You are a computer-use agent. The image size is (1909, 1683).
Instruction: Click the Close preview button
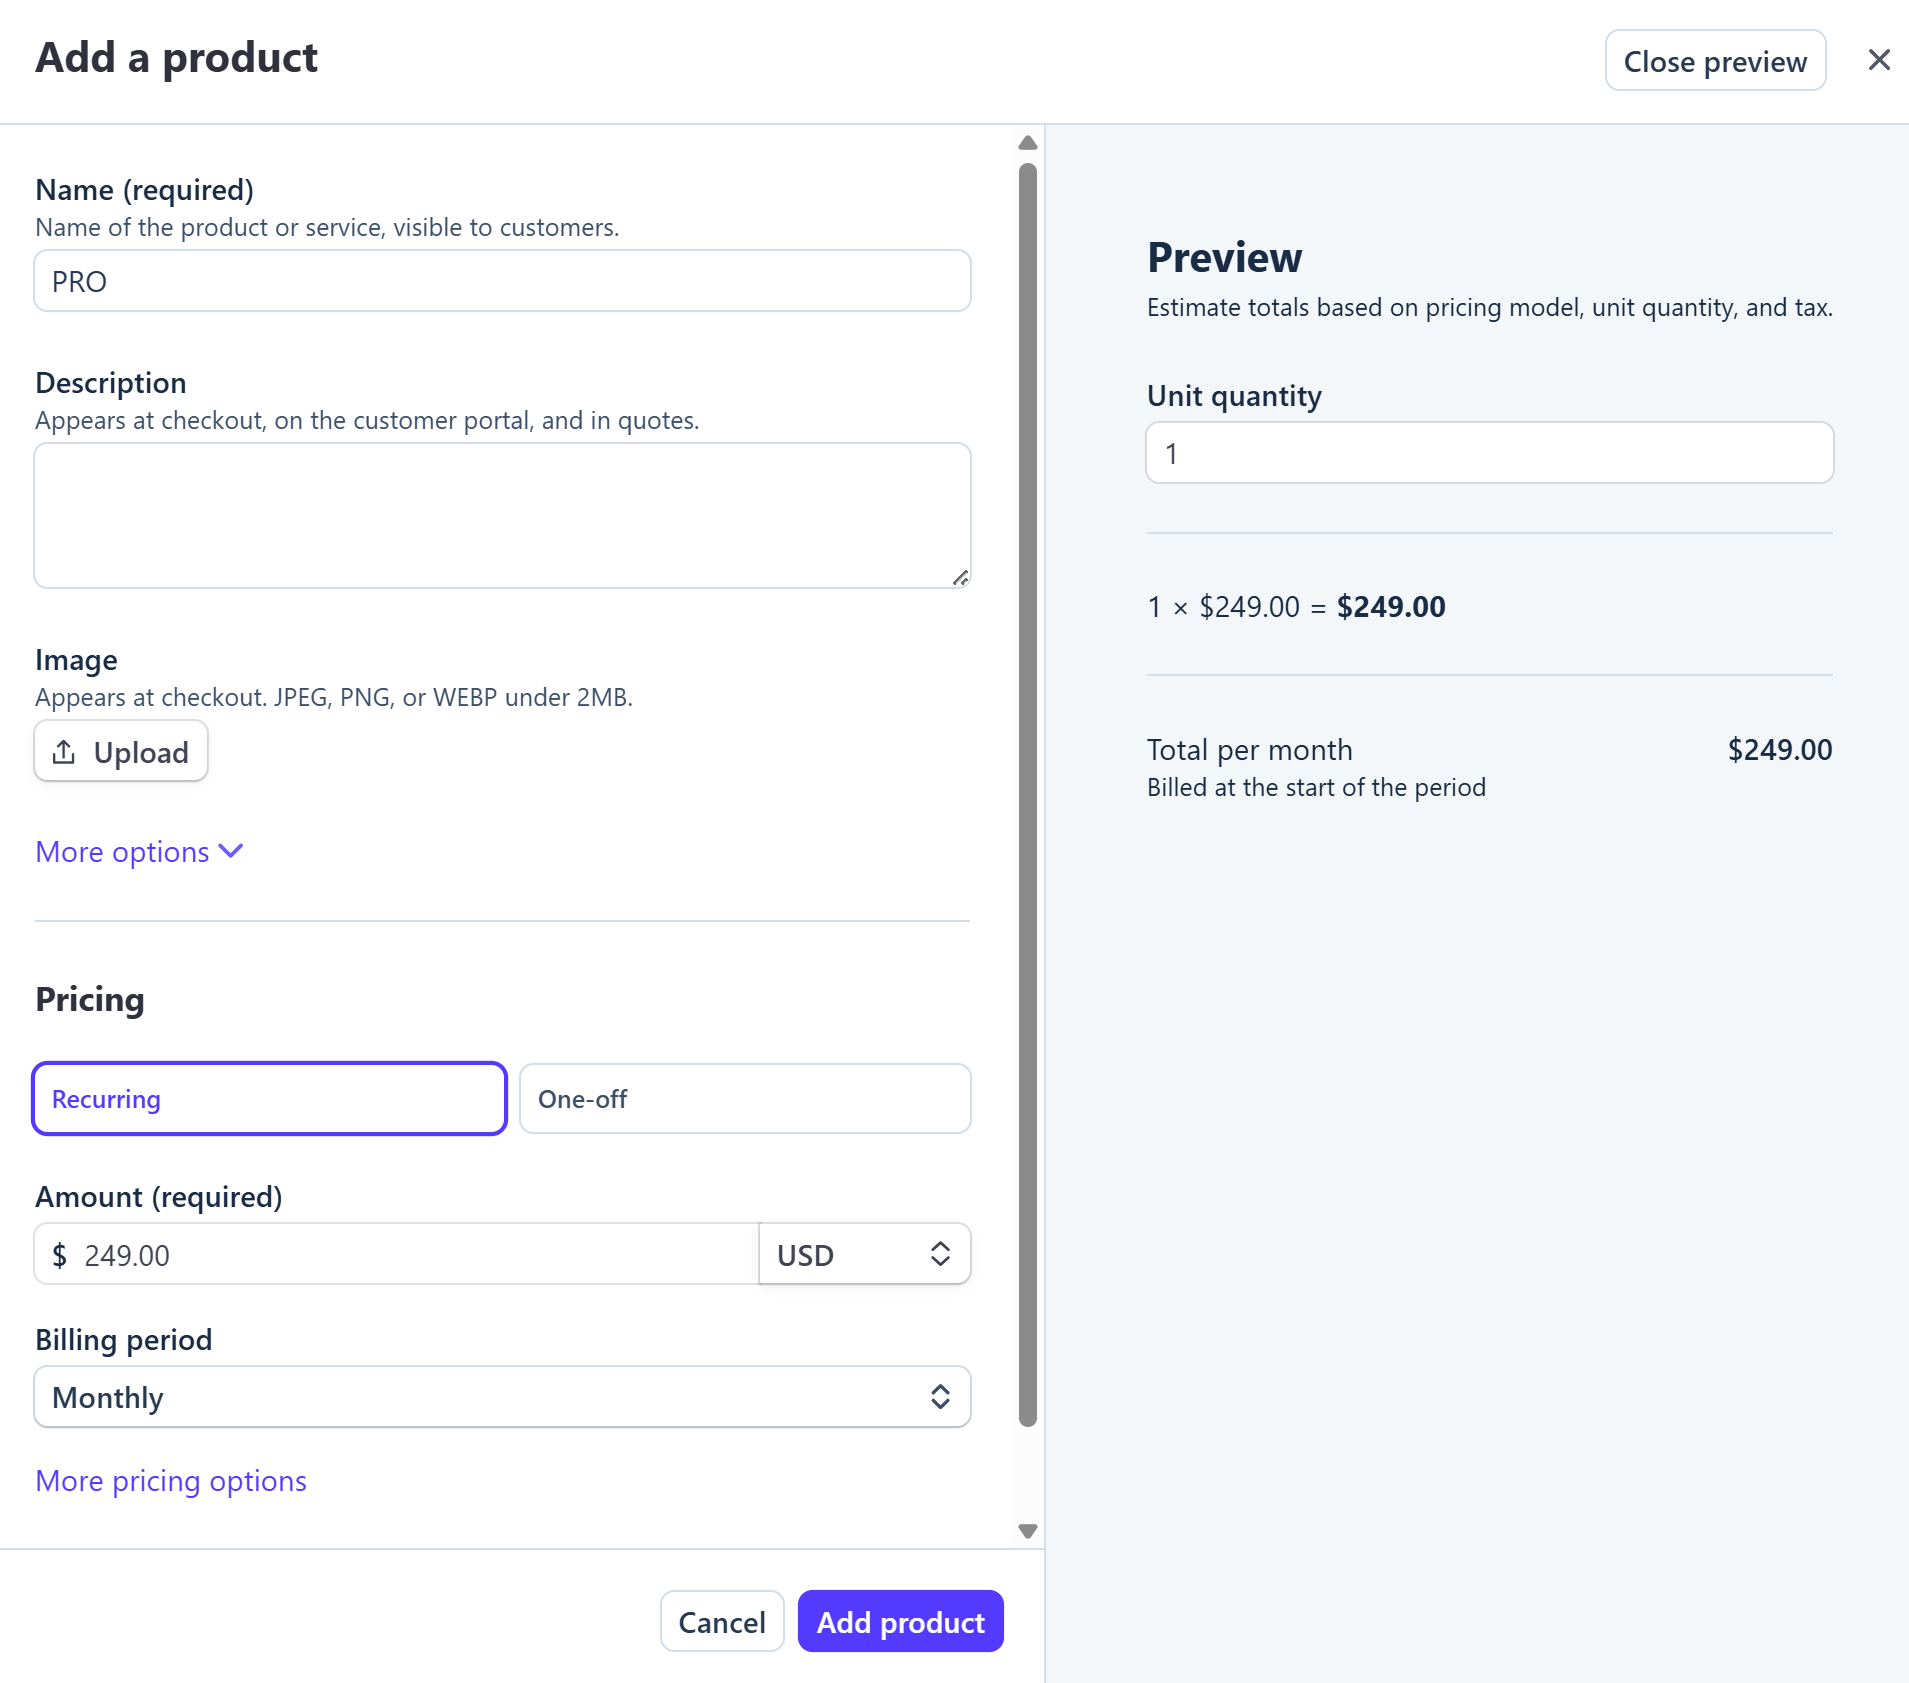(1715, 61)
